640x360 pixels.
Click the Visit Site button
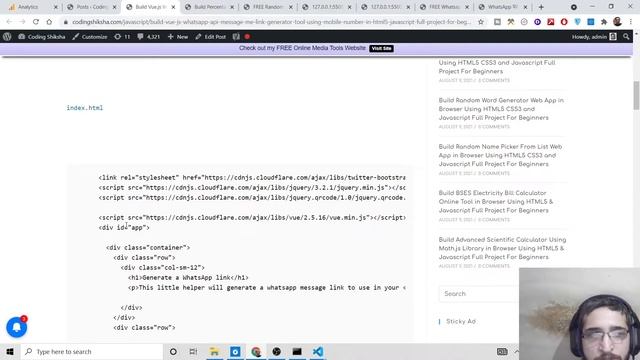pos(381,48)
